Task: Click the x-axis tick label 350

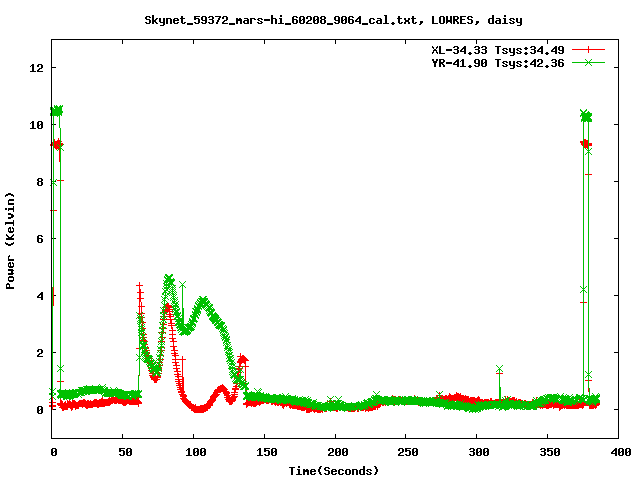Action: 549,452
